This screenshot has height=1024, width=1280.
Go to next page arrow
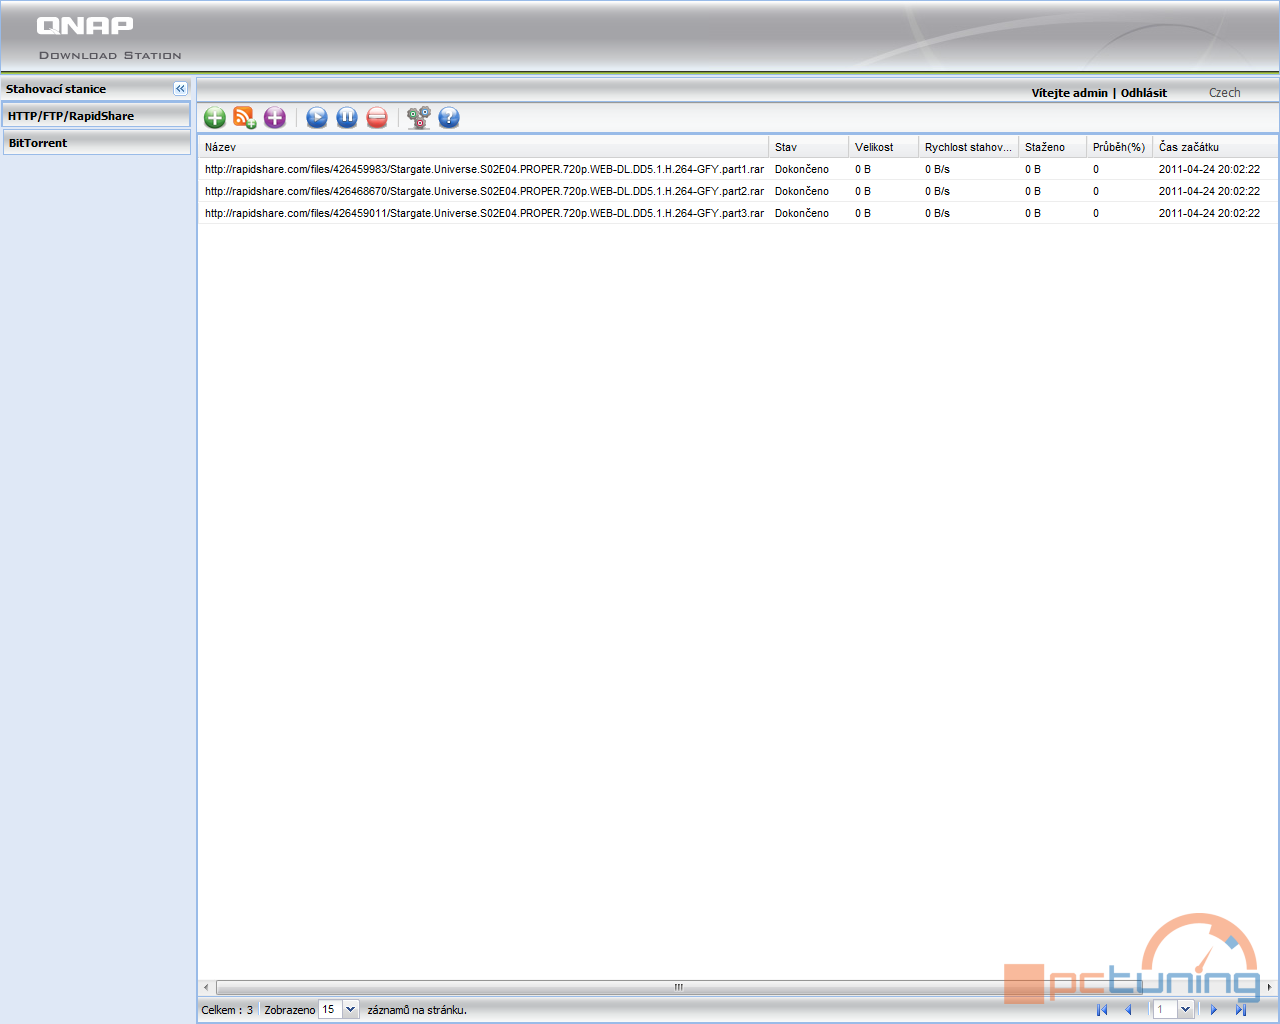1214,1010
